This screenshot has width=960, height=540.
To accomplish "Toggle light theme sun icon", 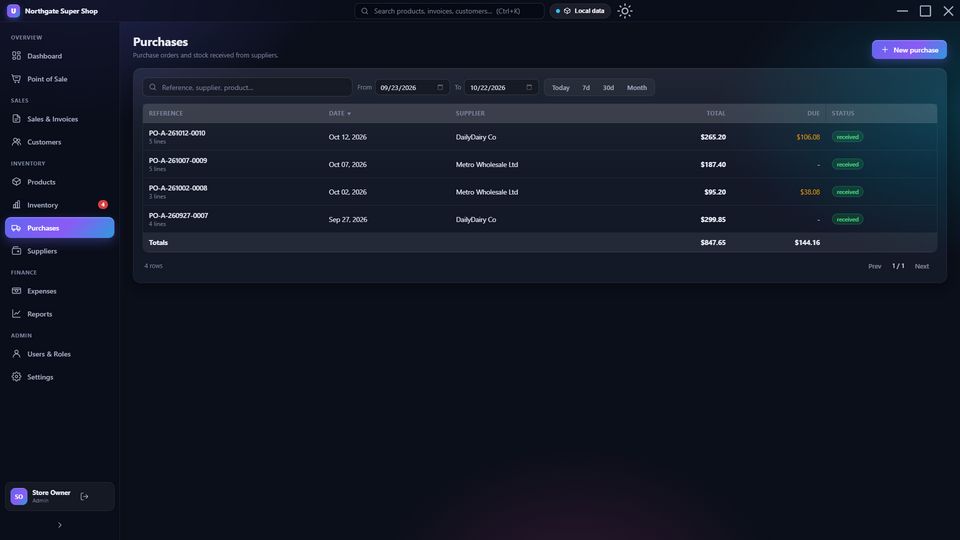I will click(x=624, y=11).
